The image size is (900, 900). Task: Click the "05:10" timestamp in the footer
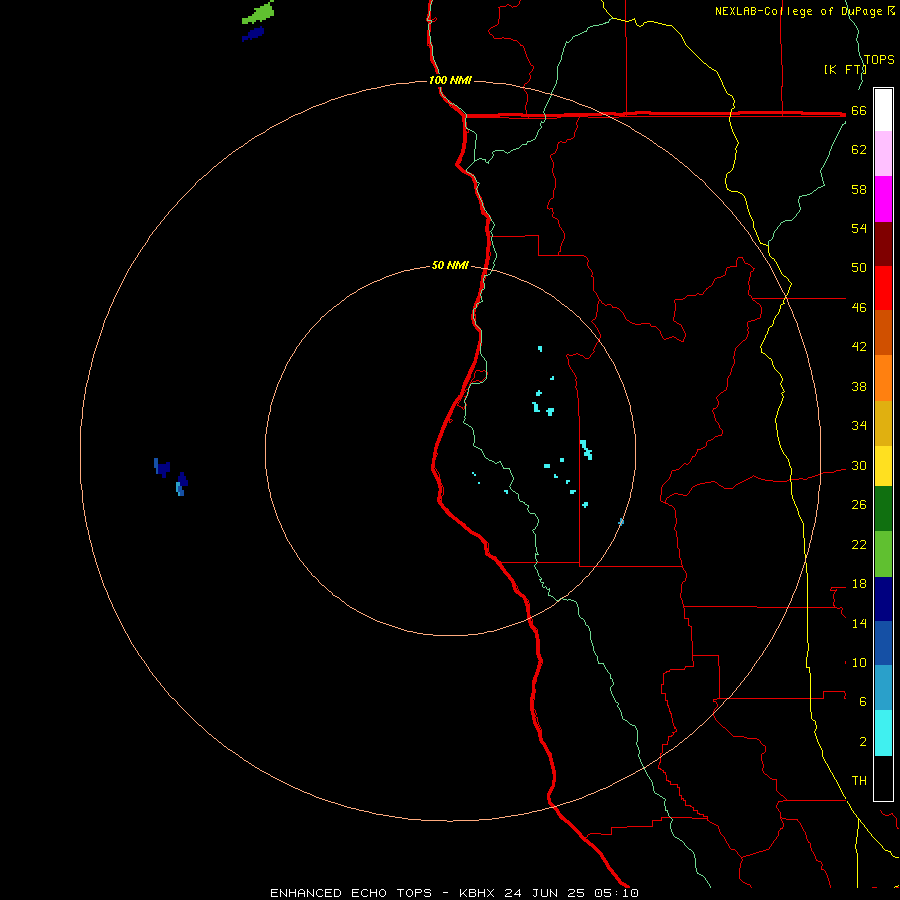[x=616, y=893]
